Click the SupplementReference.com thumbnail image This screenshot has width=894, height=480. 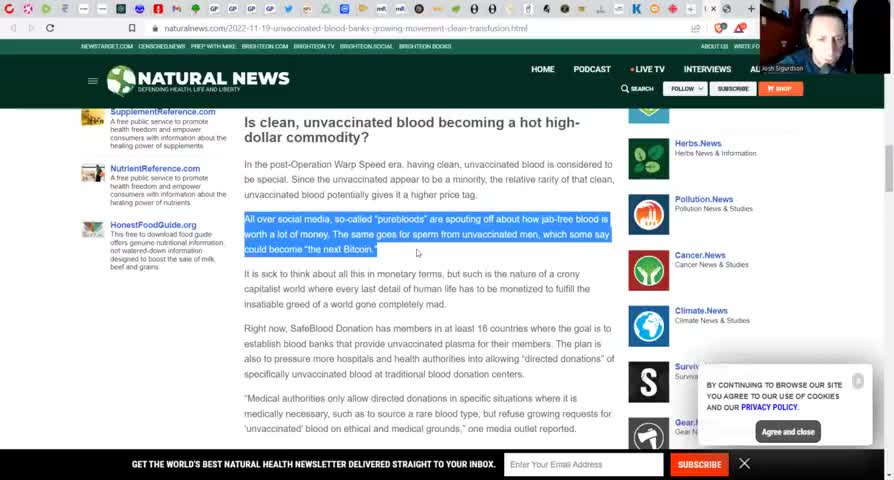tap(93, 116)
